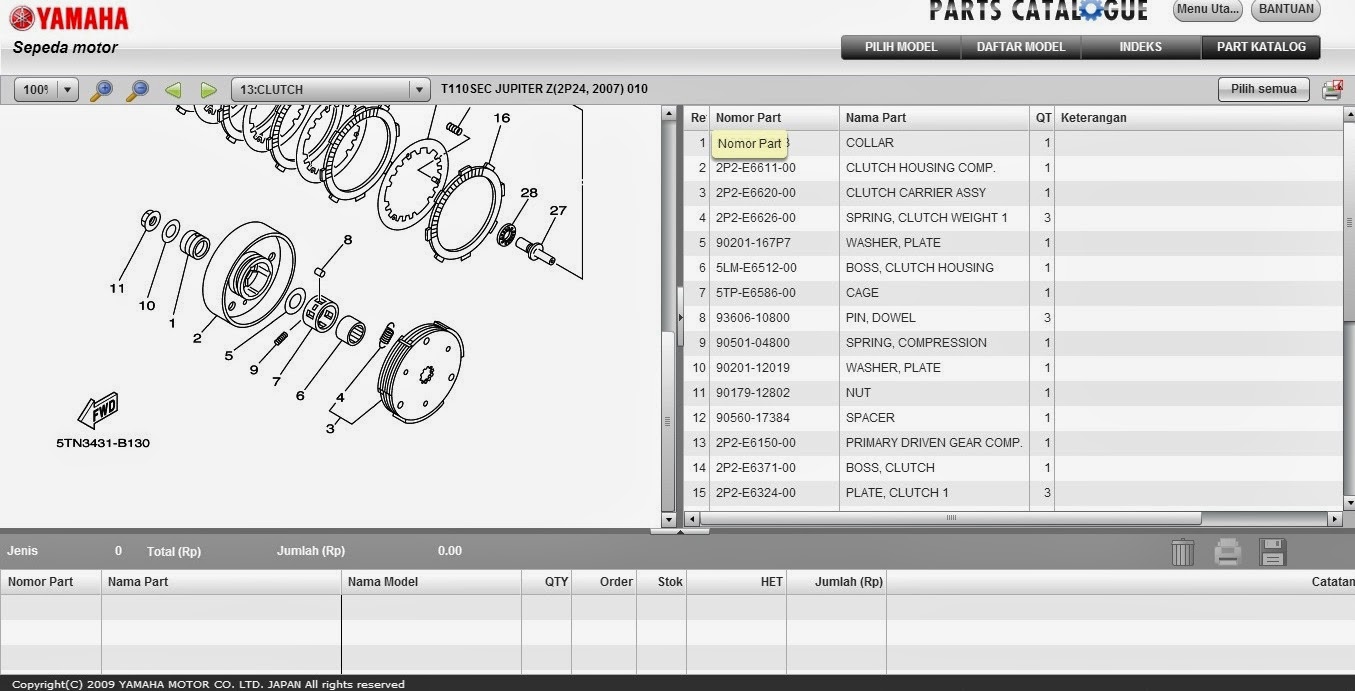The image size is (1355, 691).
Task: Click the Pilih semua button
Action: [1264, 89]
